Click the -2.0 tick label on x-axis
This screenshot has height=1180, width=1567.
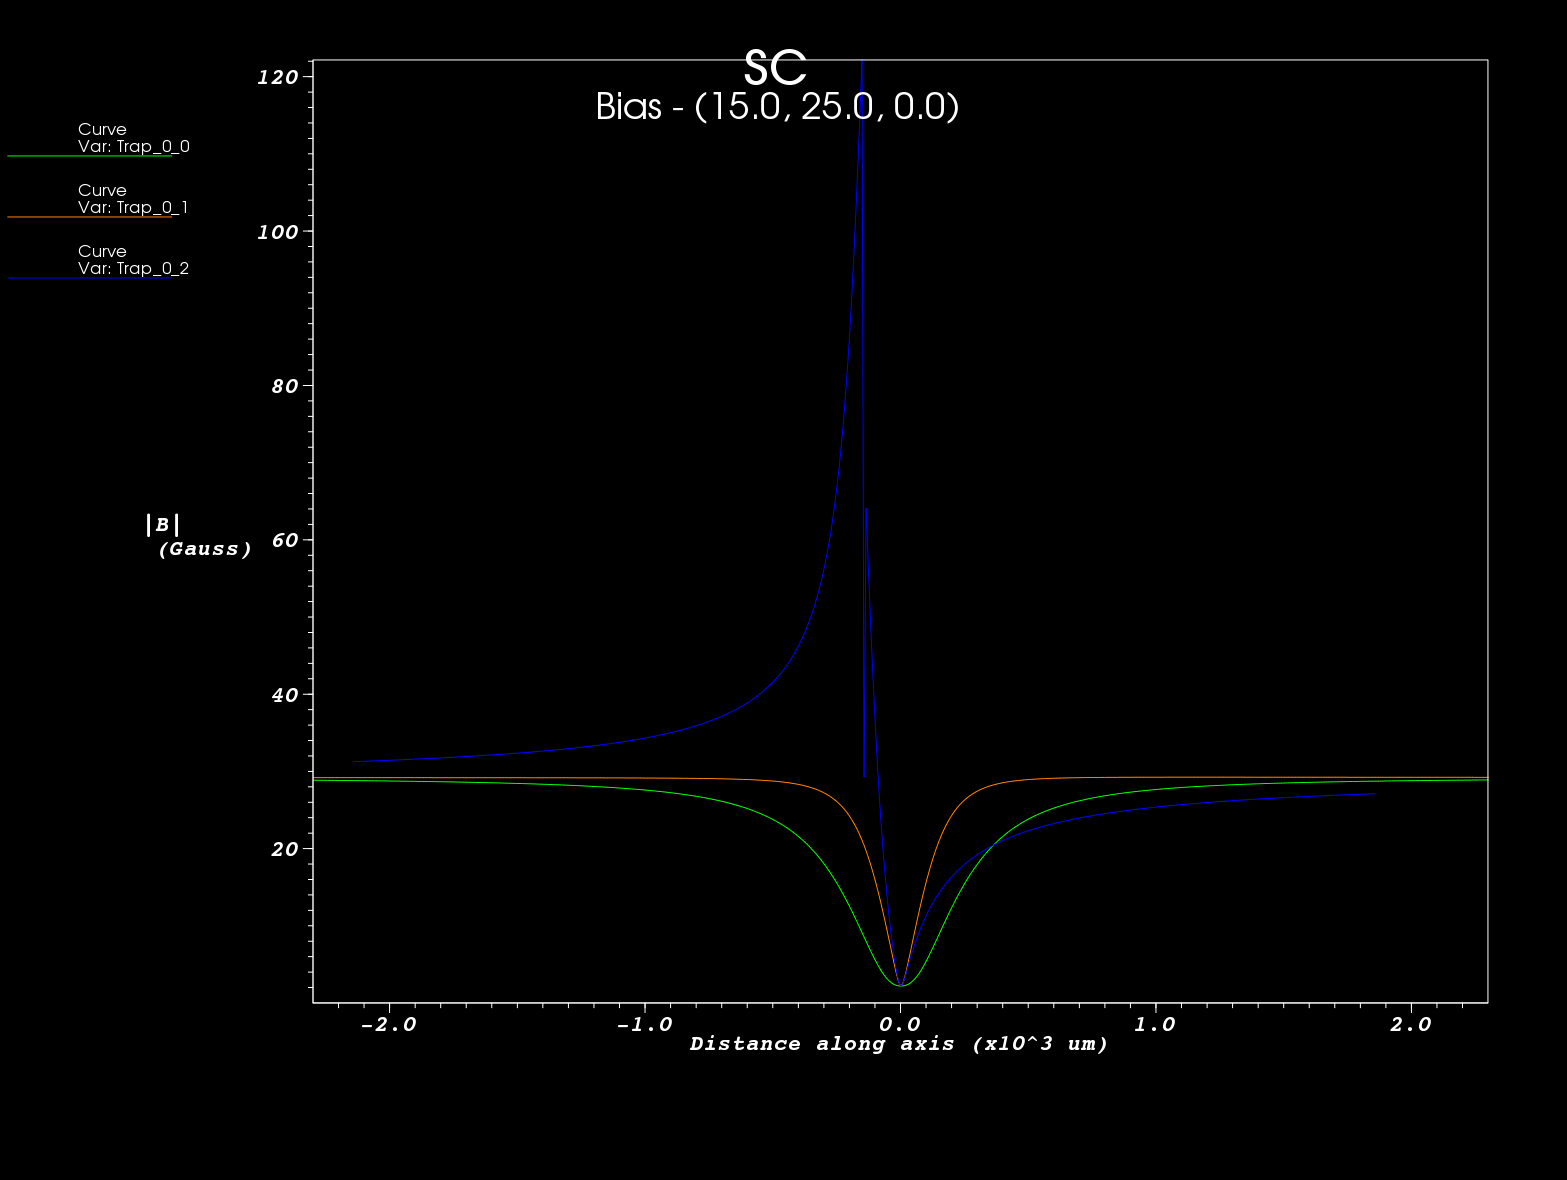tap(388, 1025)
